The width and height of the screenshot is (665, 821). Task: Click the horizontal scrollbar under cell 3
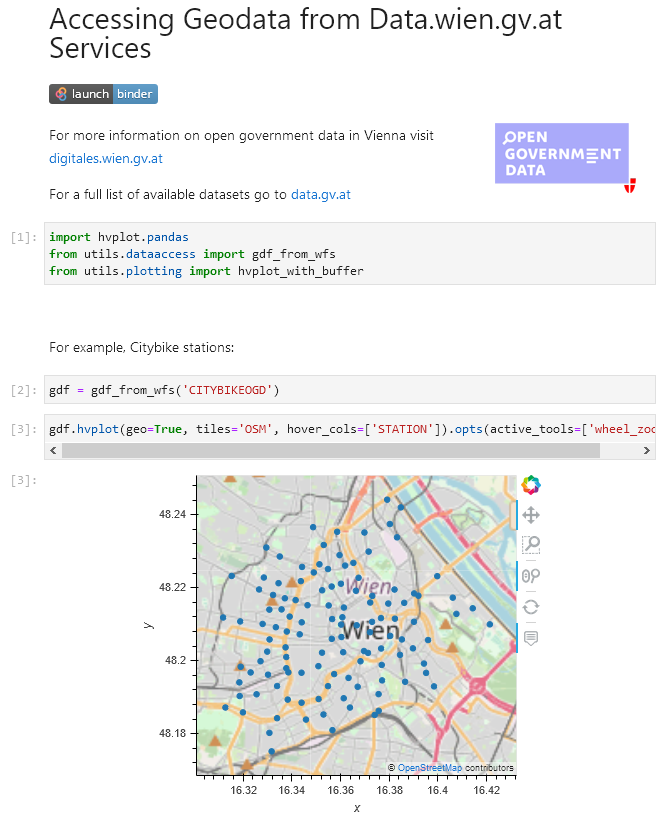point(330,451)
